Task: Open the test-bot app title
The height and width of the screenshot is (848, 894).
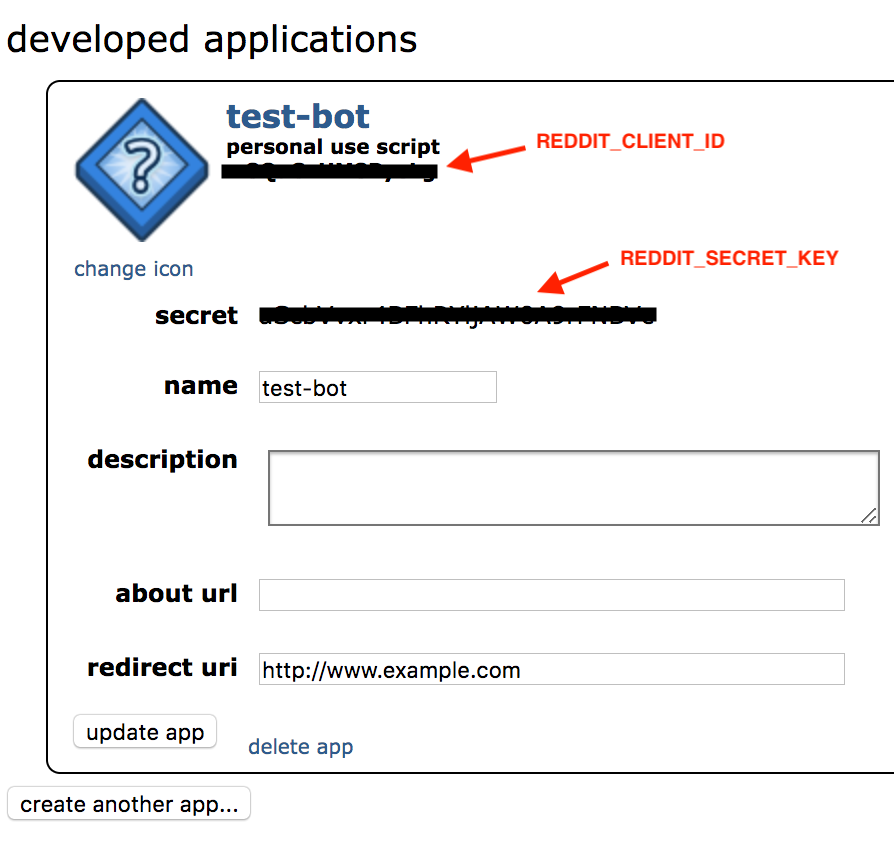Action: [x=298, y=116]
